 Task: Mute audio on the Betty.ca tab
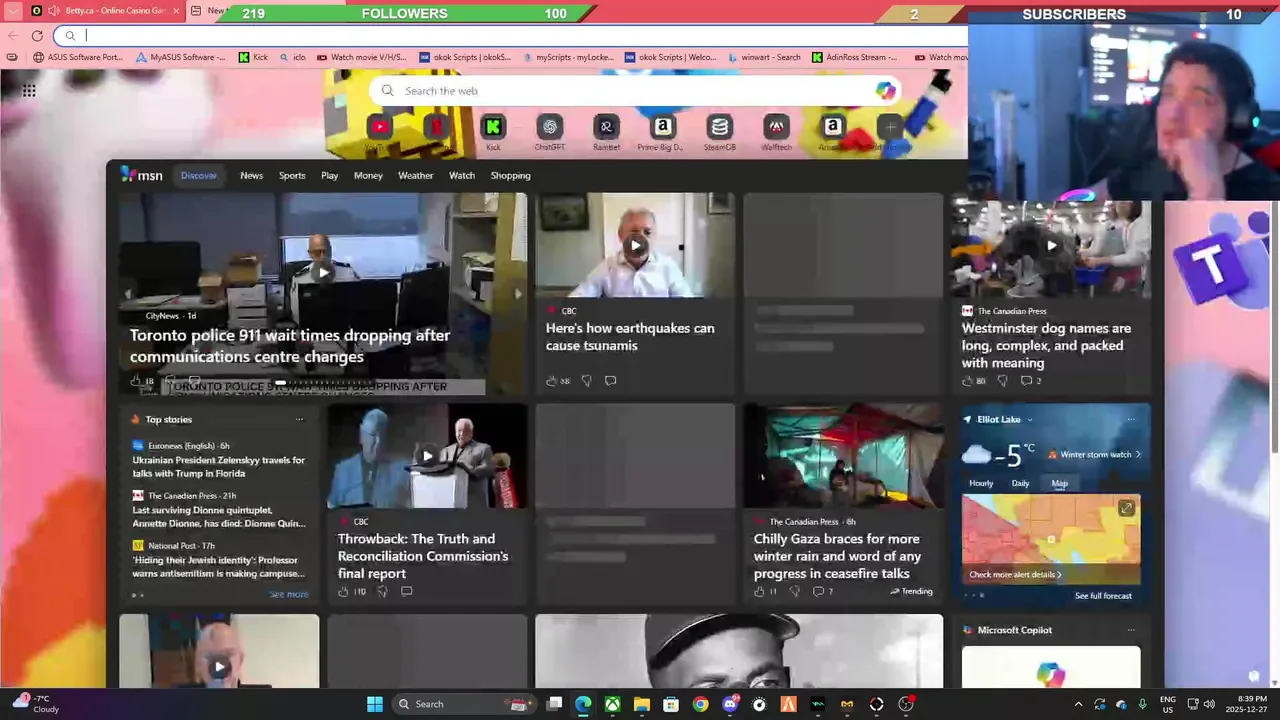click(x=54, y=11)
